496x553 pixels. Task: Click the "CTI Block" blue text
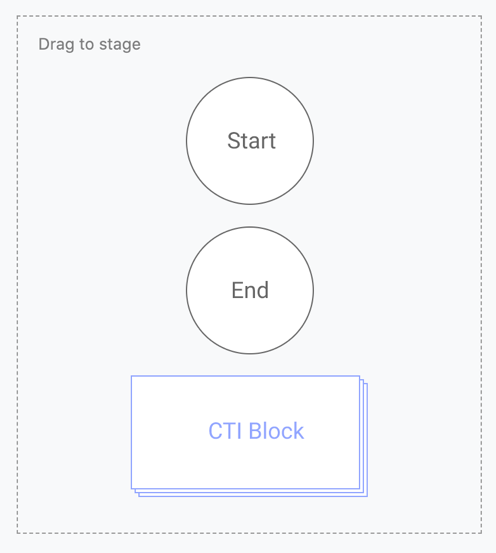256,431
